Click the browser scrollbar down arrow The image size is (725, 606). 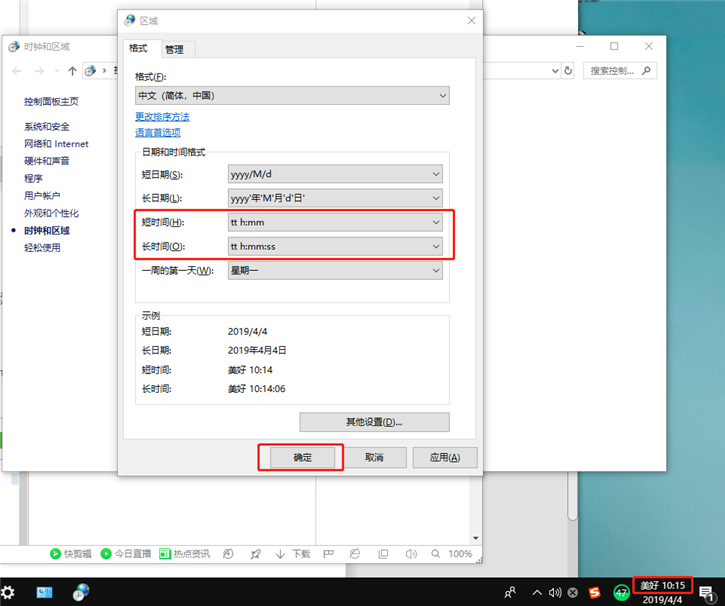click(x=476, y=538)
